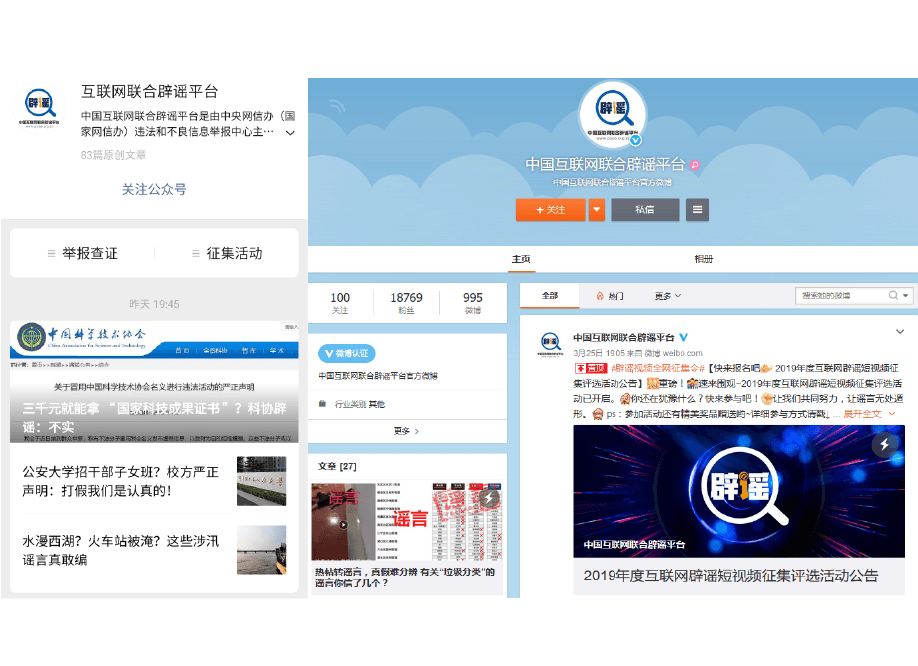Click the 互联网联合辟谣平台 account title
The width and height of the screenshot is (918, 666).
point(149,91)
